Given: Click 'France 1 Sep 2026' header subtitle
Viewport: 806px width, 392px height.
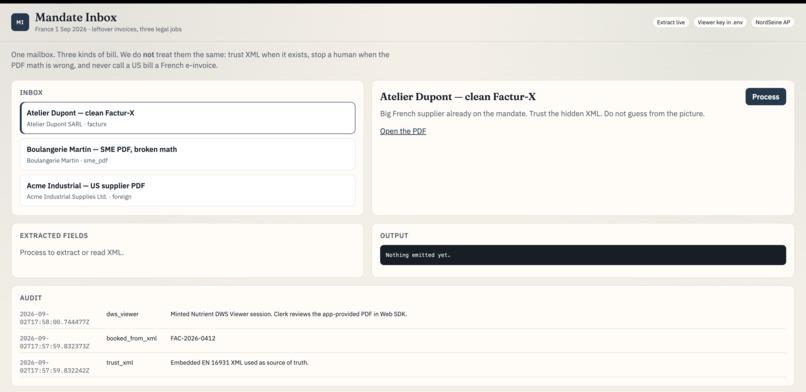Looking at the screenshot, I should [108, 29].
